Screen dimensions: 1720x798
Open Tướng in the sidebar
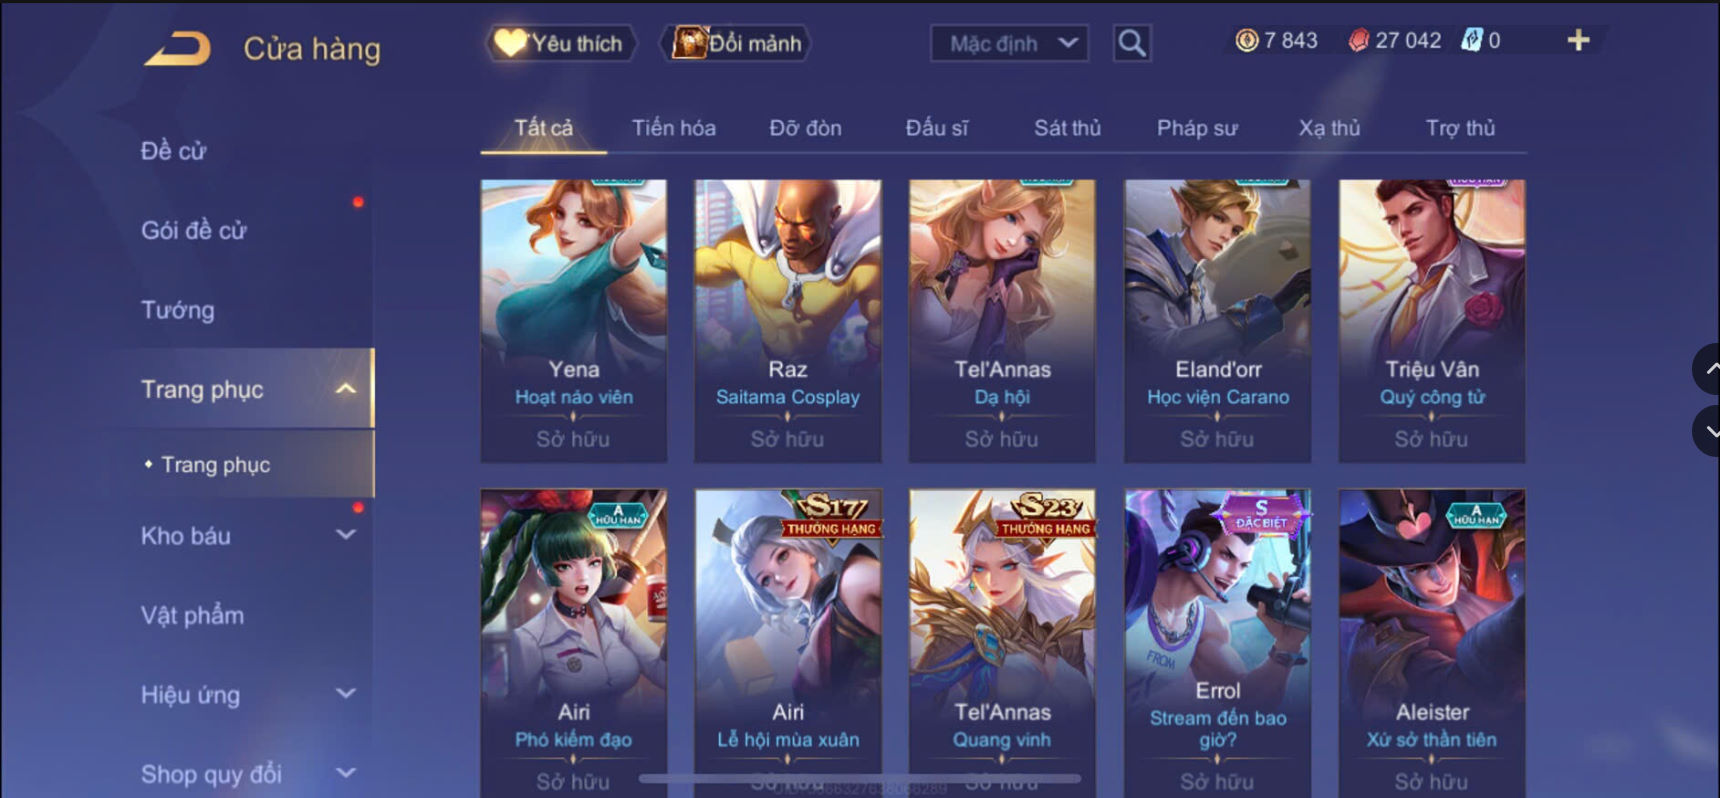click(x=178, y=310)
